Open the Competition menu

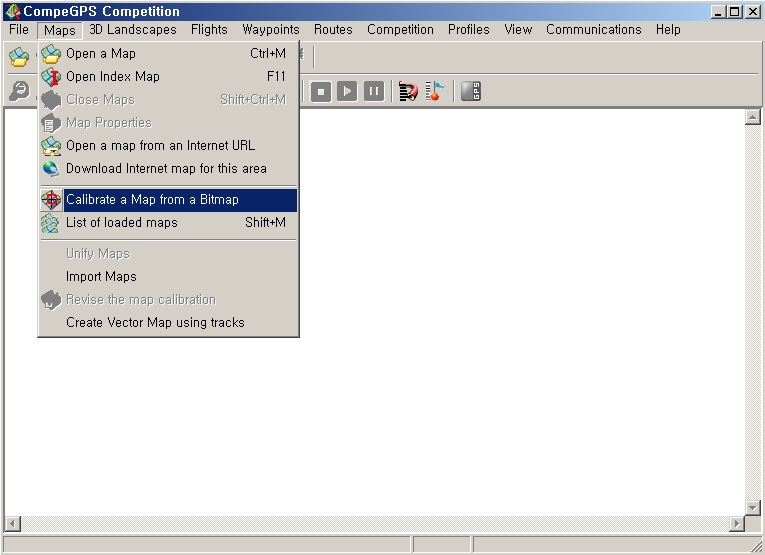click(401, 30)
